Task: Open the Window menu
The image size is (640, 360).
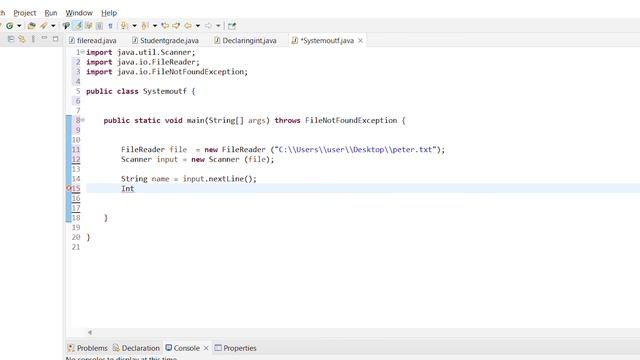Action: click(79, 13)
